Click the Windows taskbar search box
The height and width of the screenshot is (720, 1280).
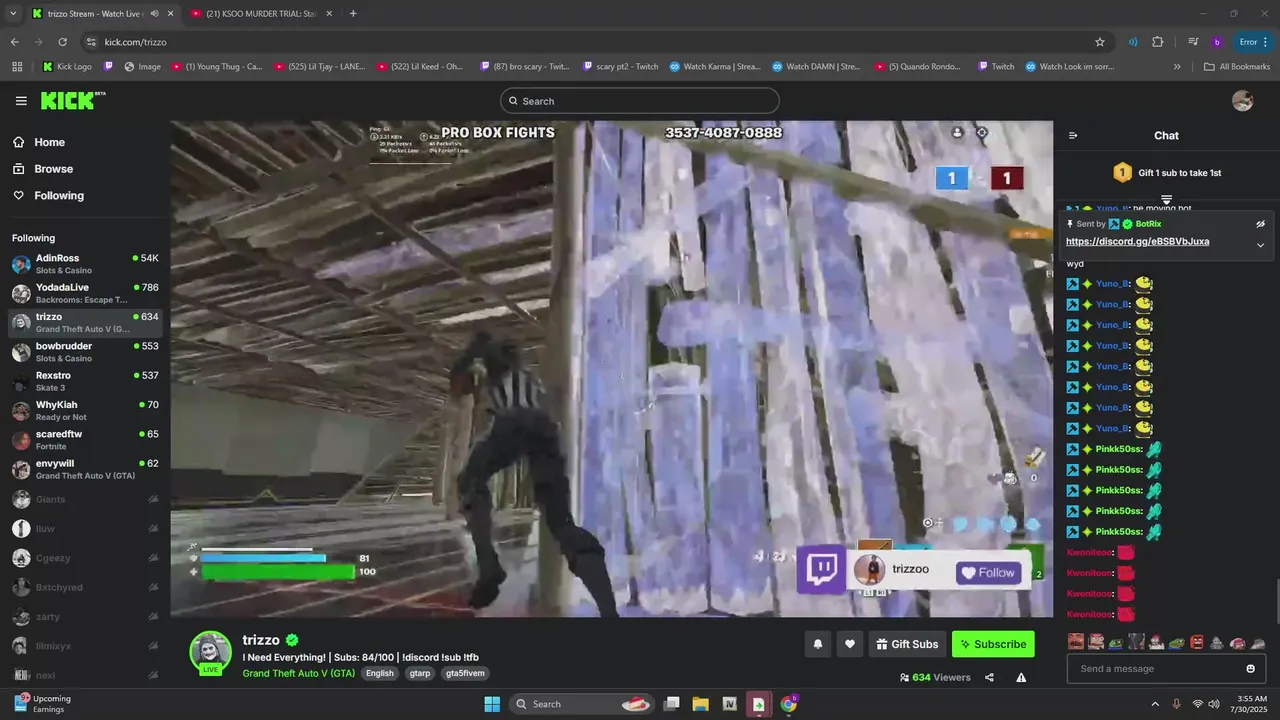coord(583,704)
